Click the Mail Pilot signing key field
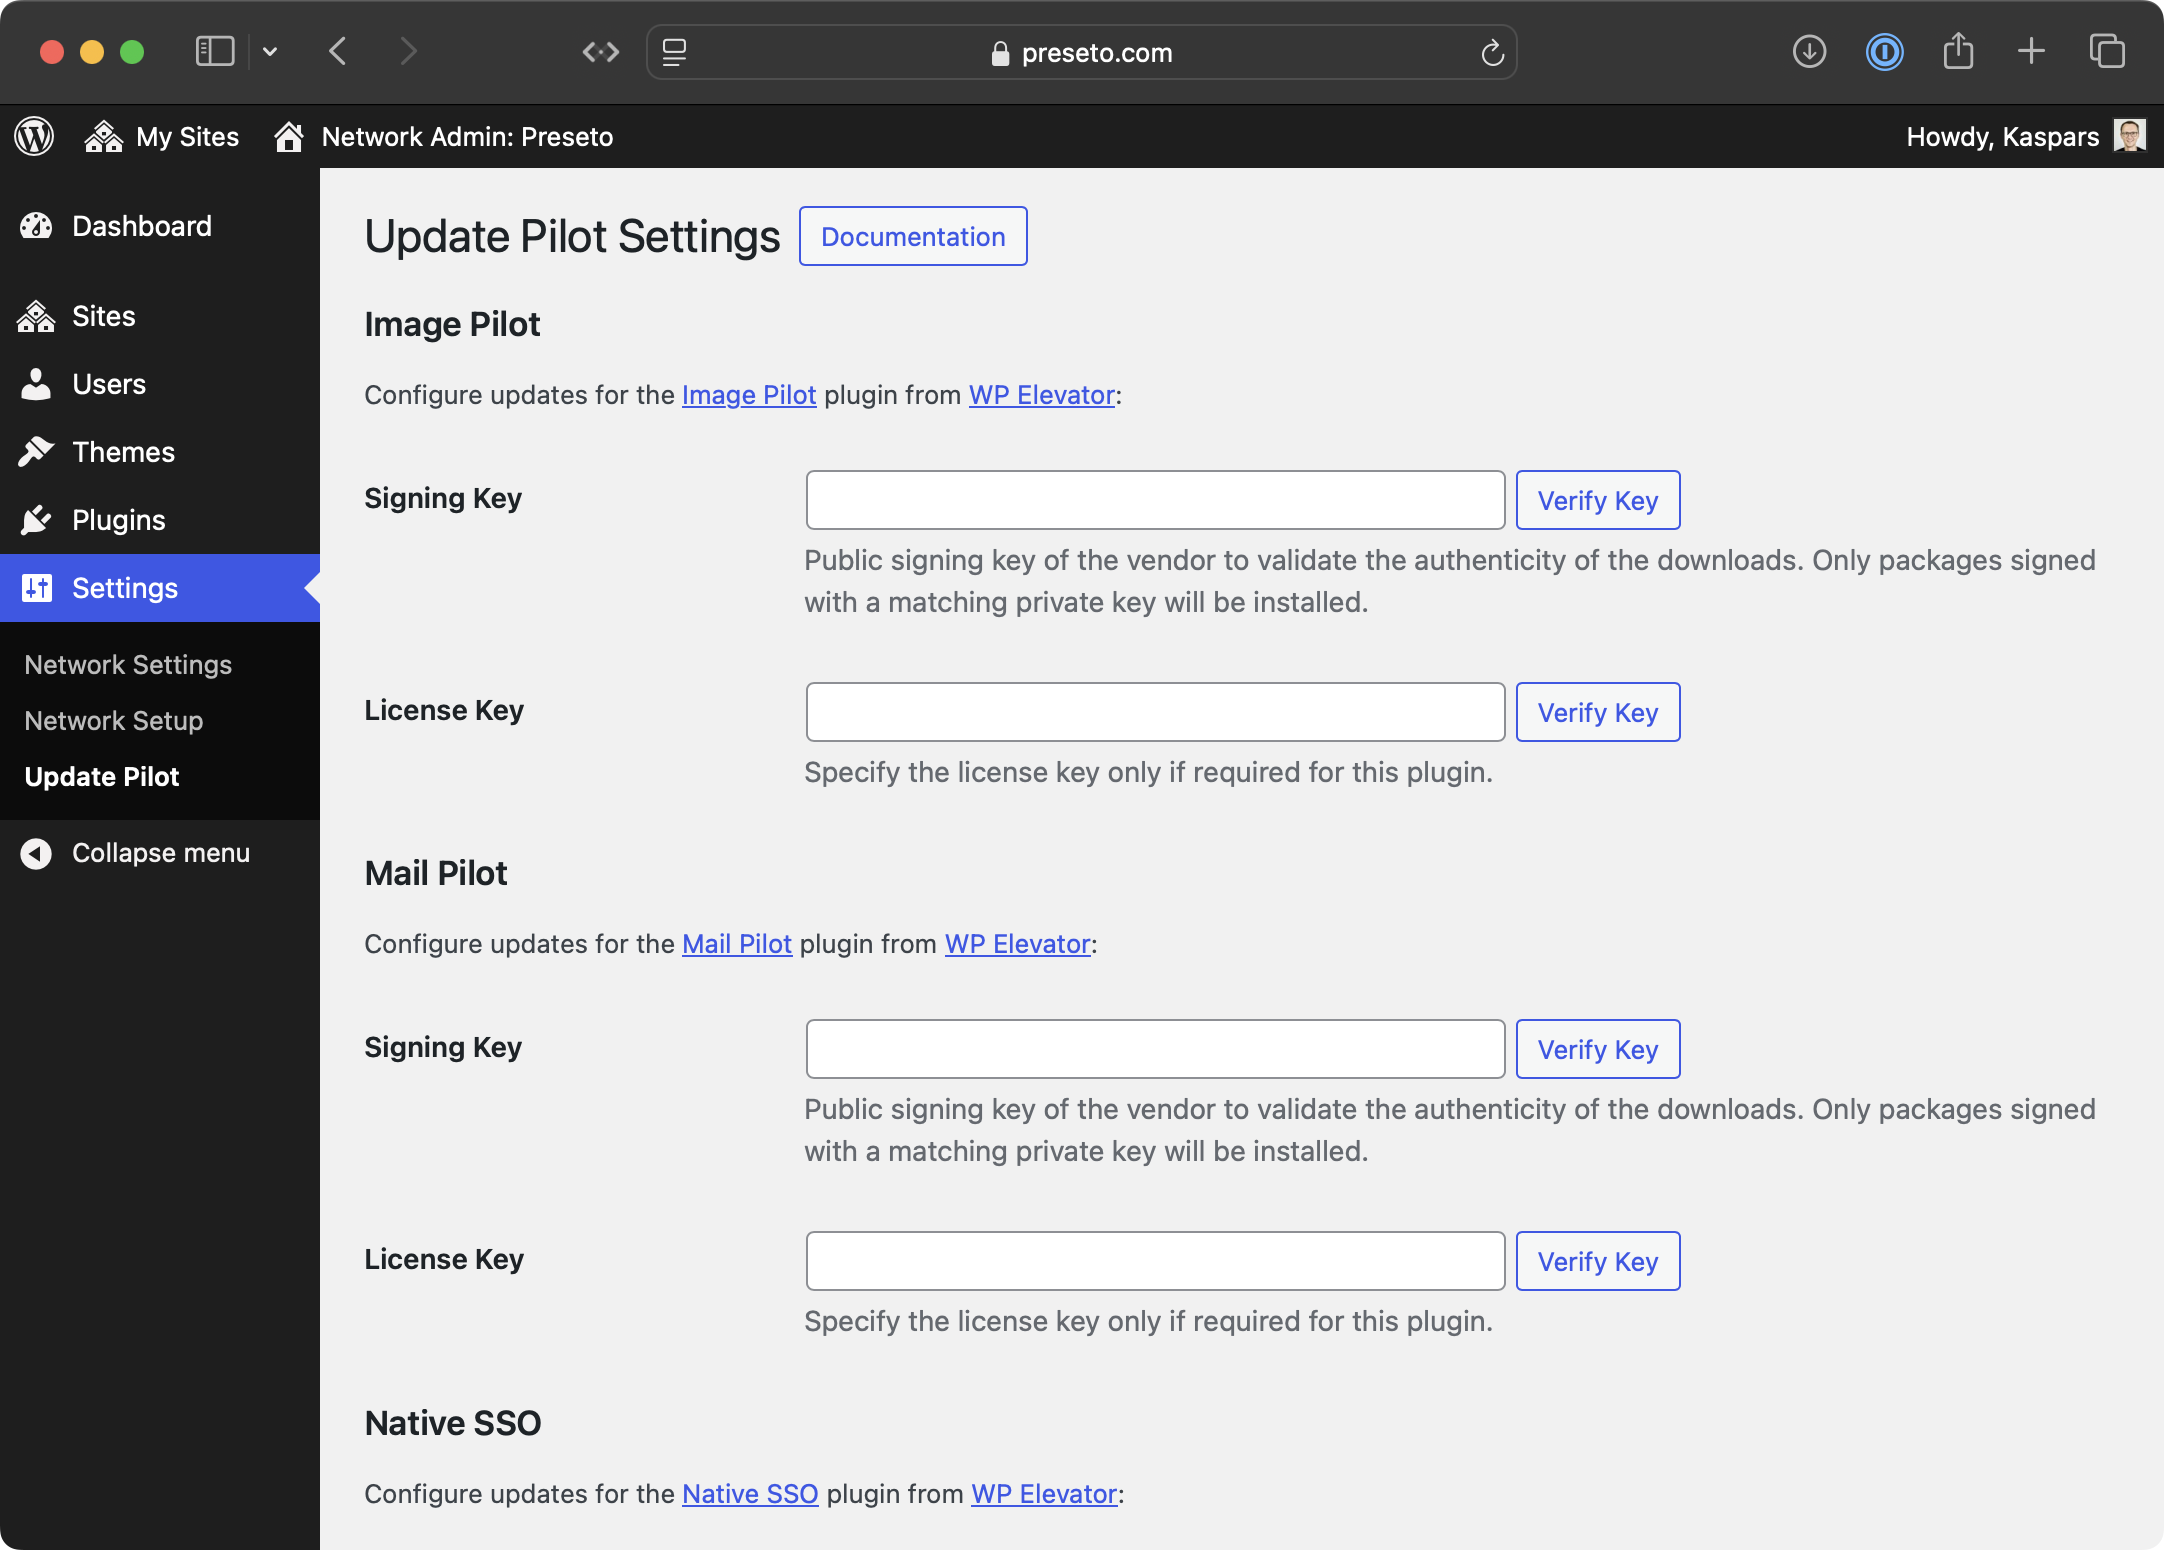 point(1154,1048)
